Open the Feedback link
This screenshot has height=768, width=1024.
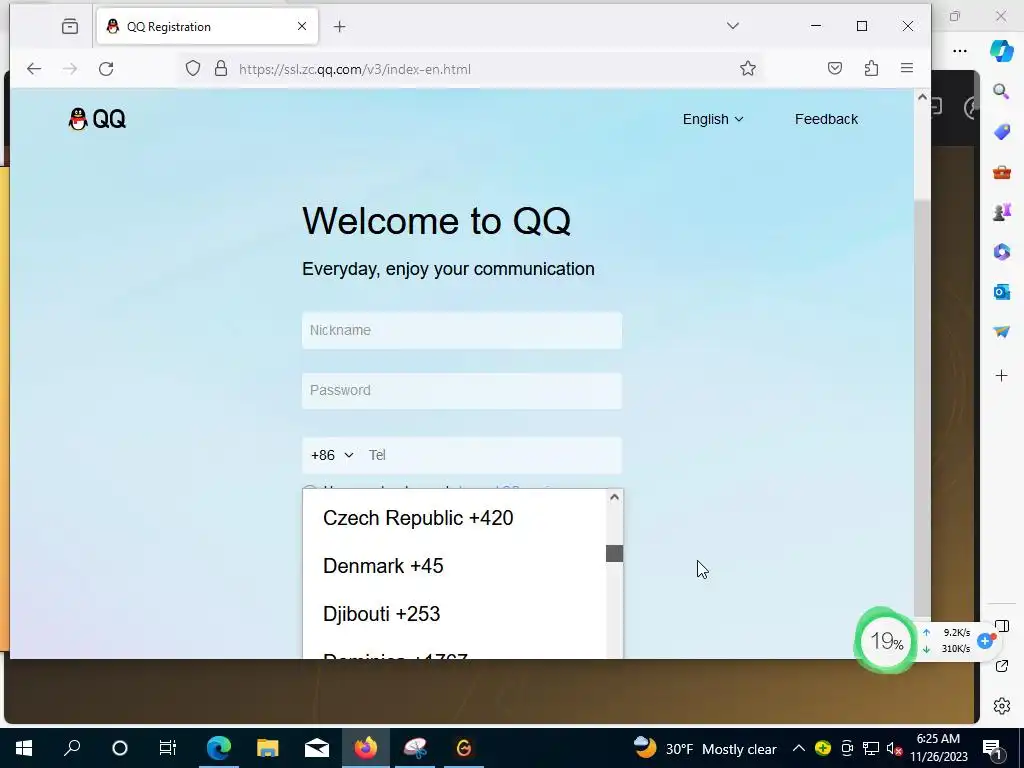826,119
